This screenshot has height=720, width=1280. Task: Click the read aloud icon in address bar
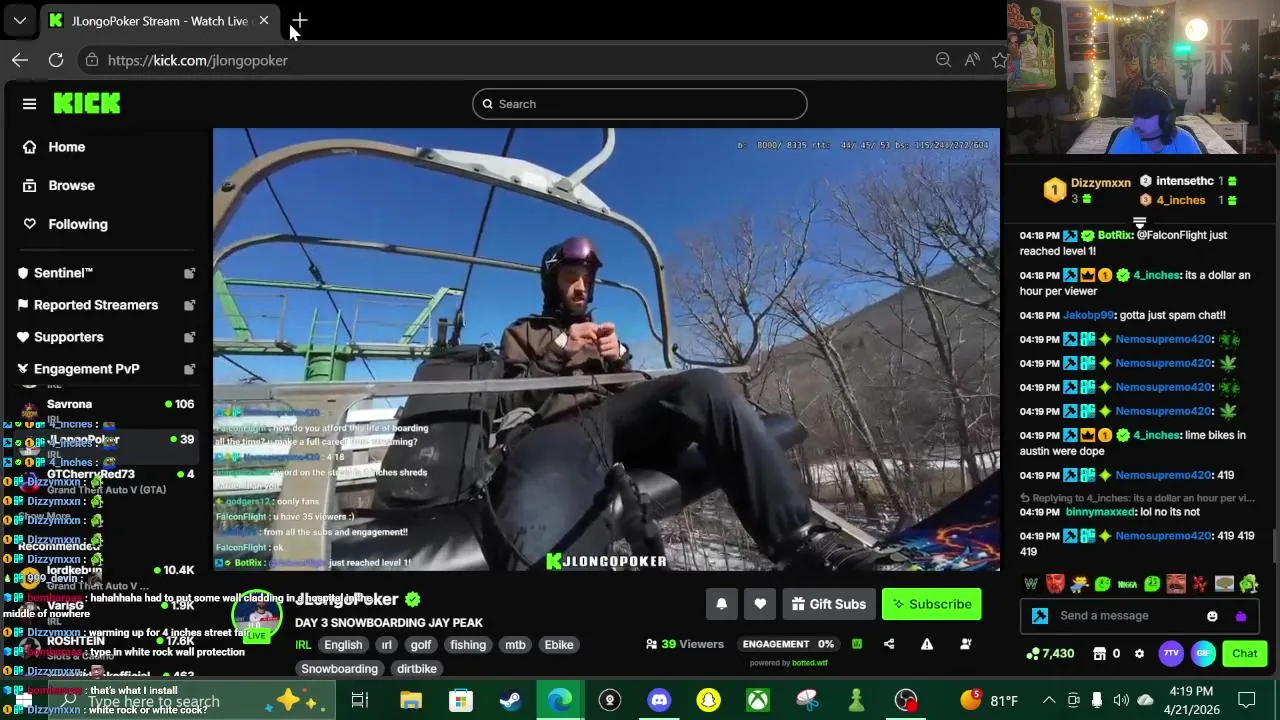(x=972, y=60)
